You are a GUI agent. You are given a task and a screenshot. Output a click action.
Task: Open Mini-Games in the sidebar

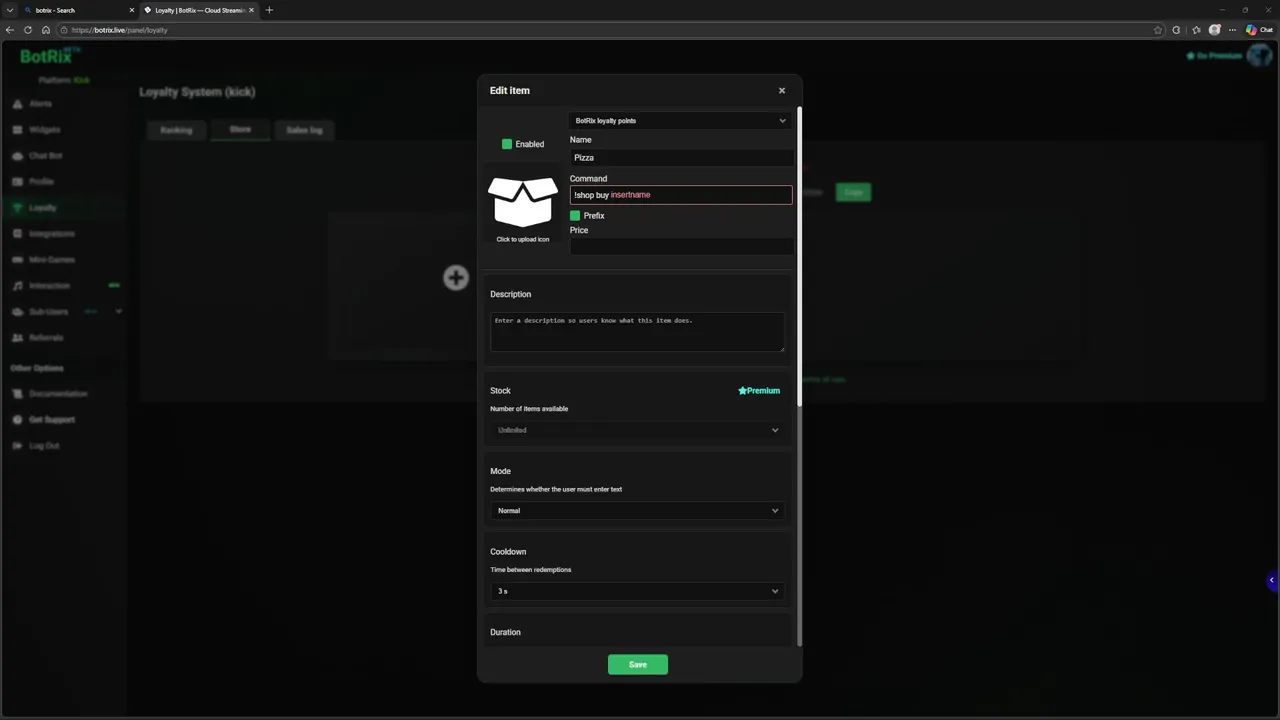pyautogui.click(x=51, y=260)
